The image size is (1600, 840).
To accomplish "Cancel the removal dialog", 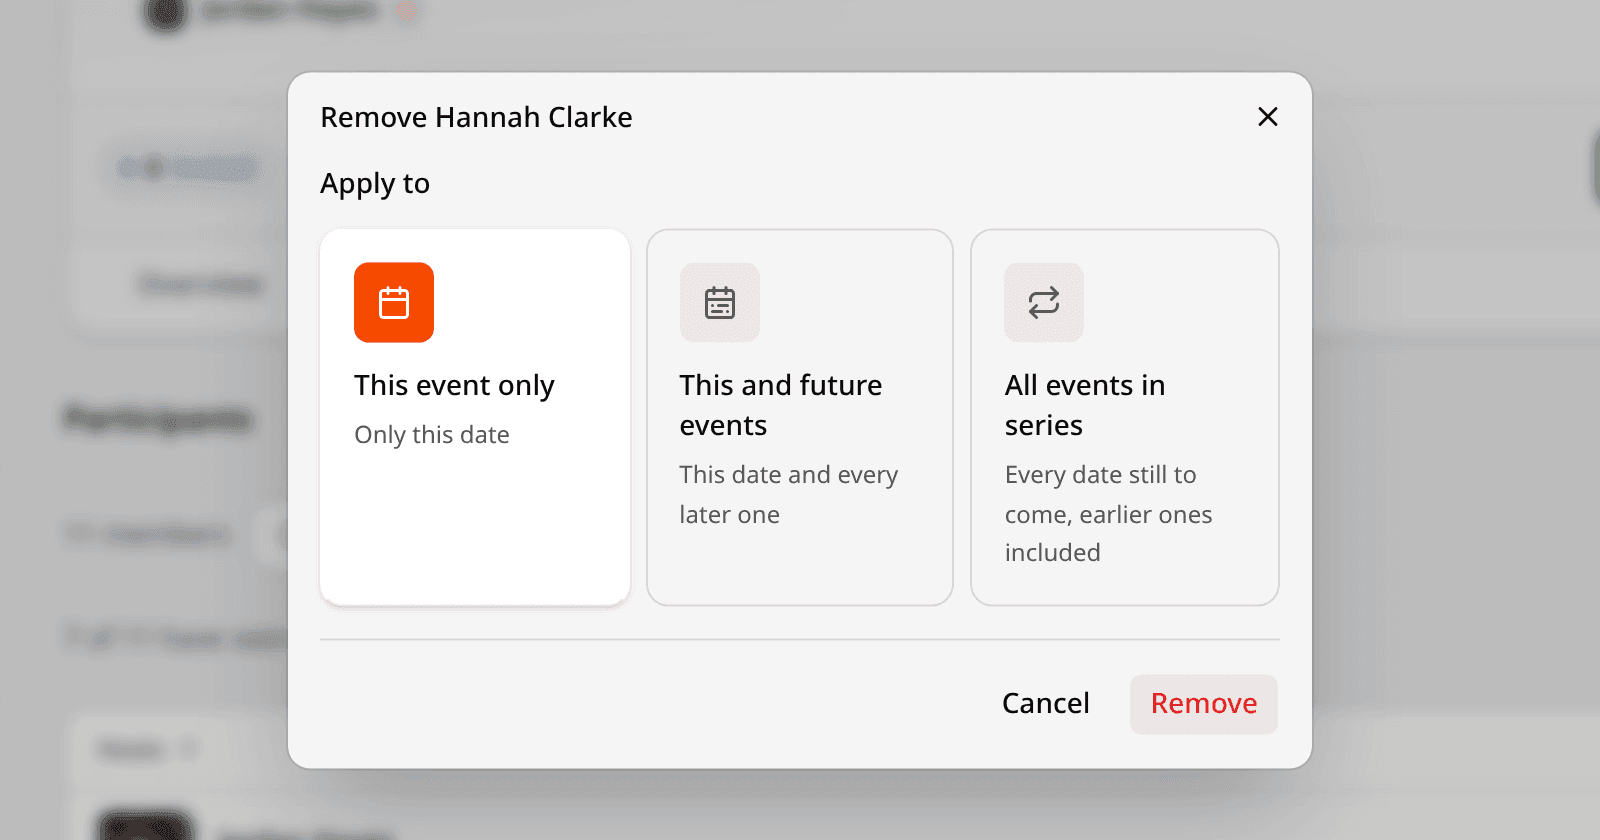I will point(1046,704).
